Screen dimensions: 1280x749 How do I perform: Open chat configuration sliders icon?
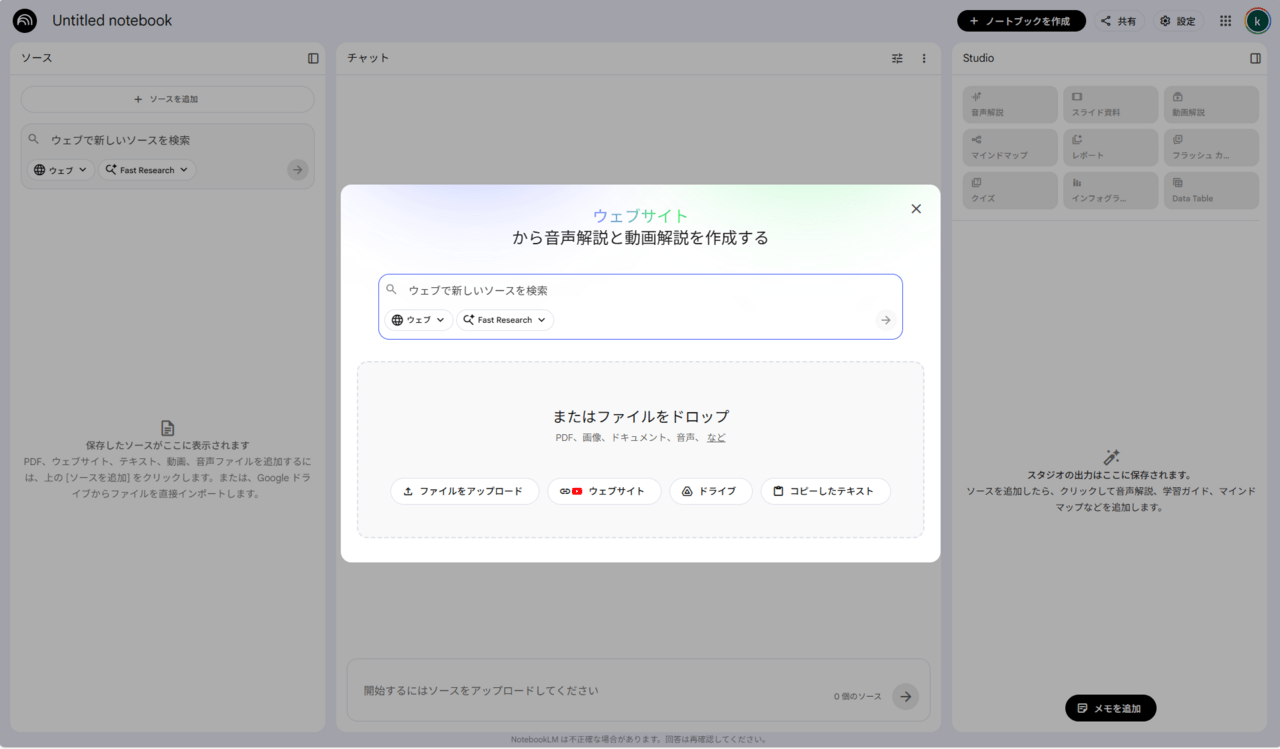(897, 59)
